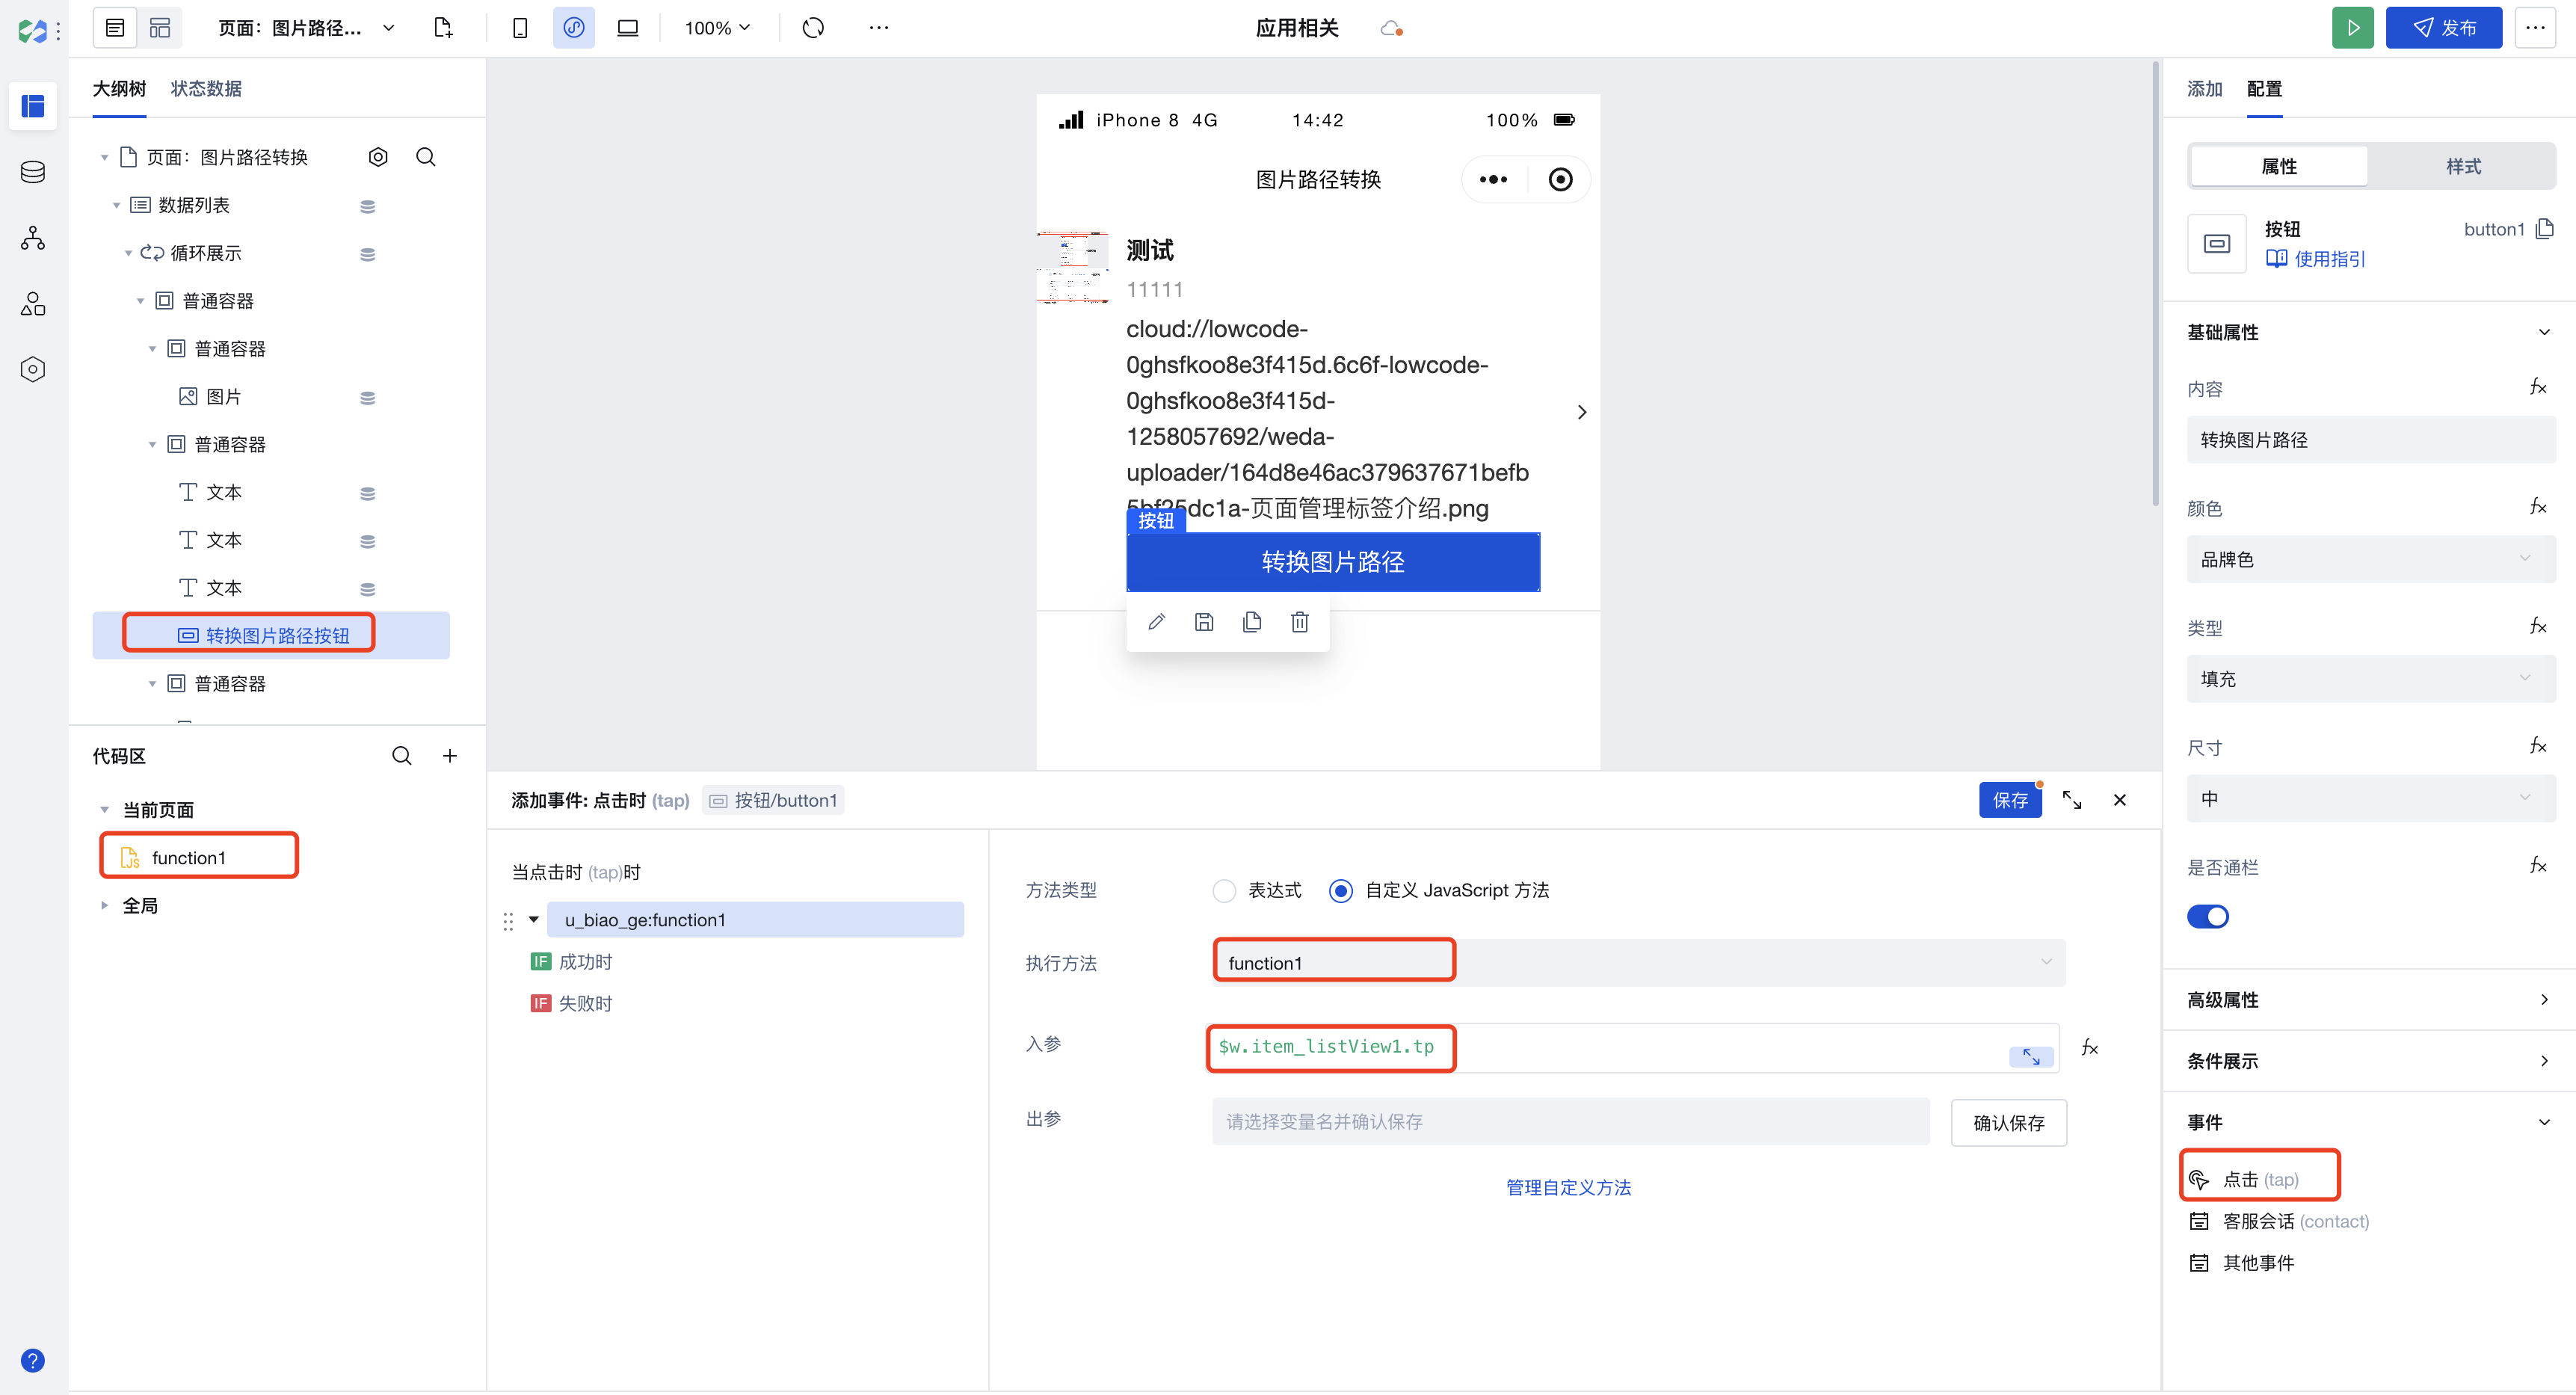Open the data source sidebar icon
Viewport: 2576px width, 1395px height.
pos(33,172)
